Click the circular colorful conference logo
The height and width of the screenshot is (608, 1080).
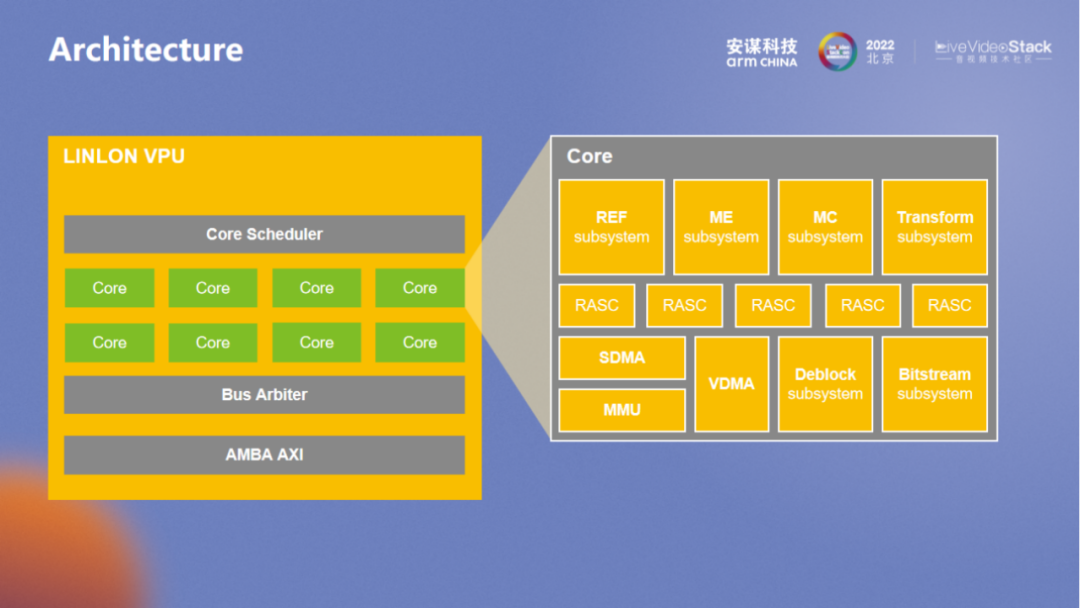837,51
